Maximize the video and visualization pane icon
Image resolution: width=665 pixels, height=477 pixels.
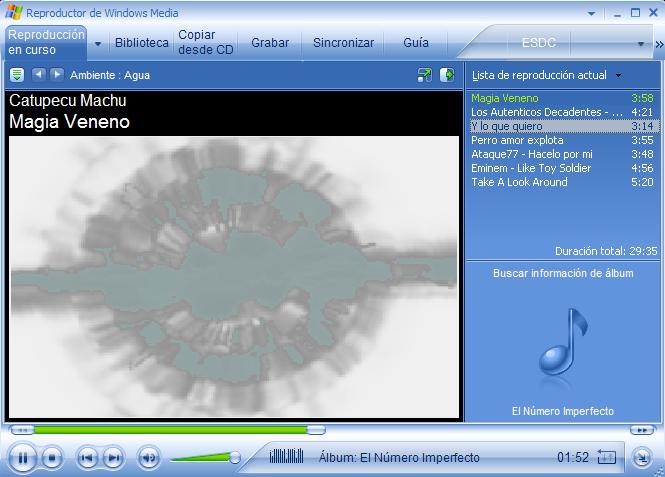point(447,75)
